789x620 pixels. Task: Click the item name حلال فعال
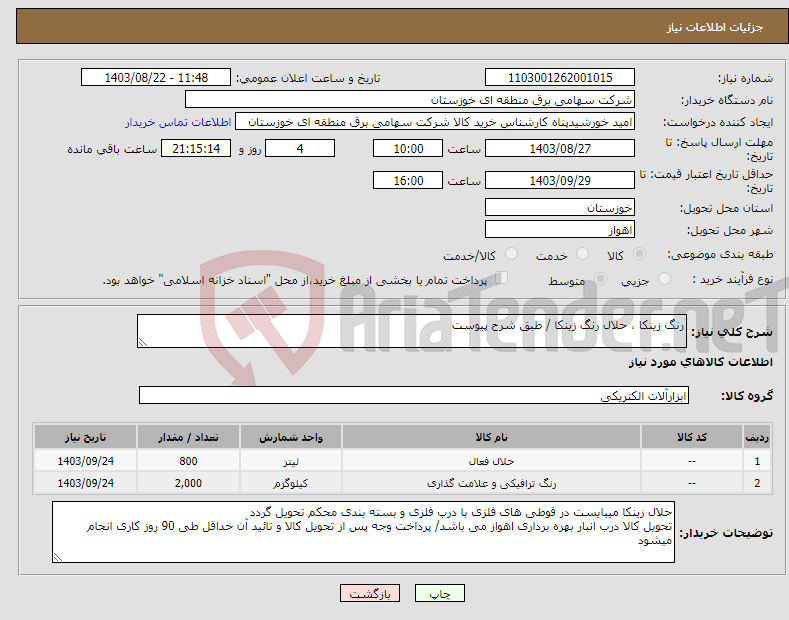click(x=491, y=461)
